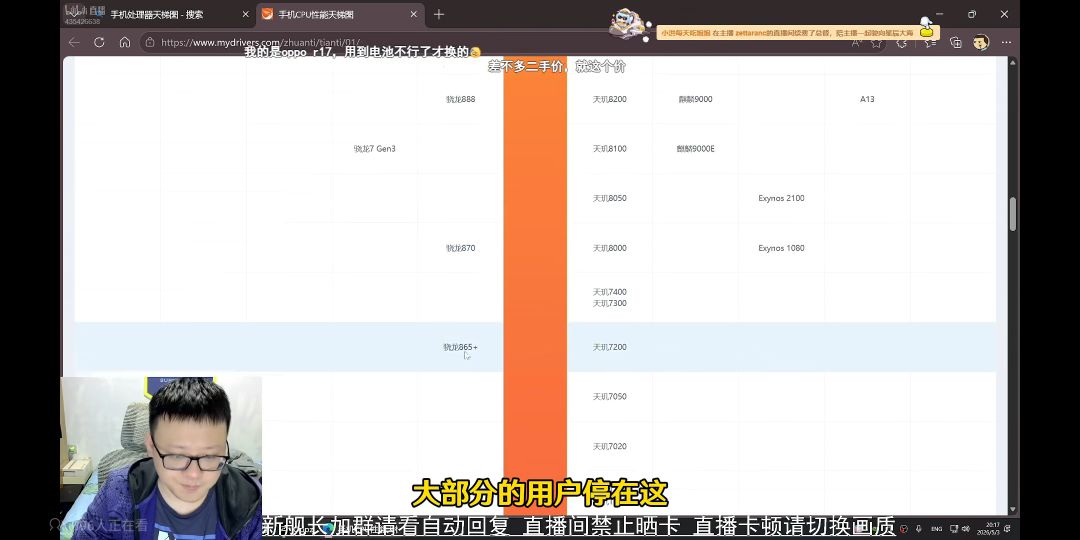Image resolution: width=1080 pixels, height=540 pixels.
Task: Go back using browser back arrow
Action: click(74, 42)
